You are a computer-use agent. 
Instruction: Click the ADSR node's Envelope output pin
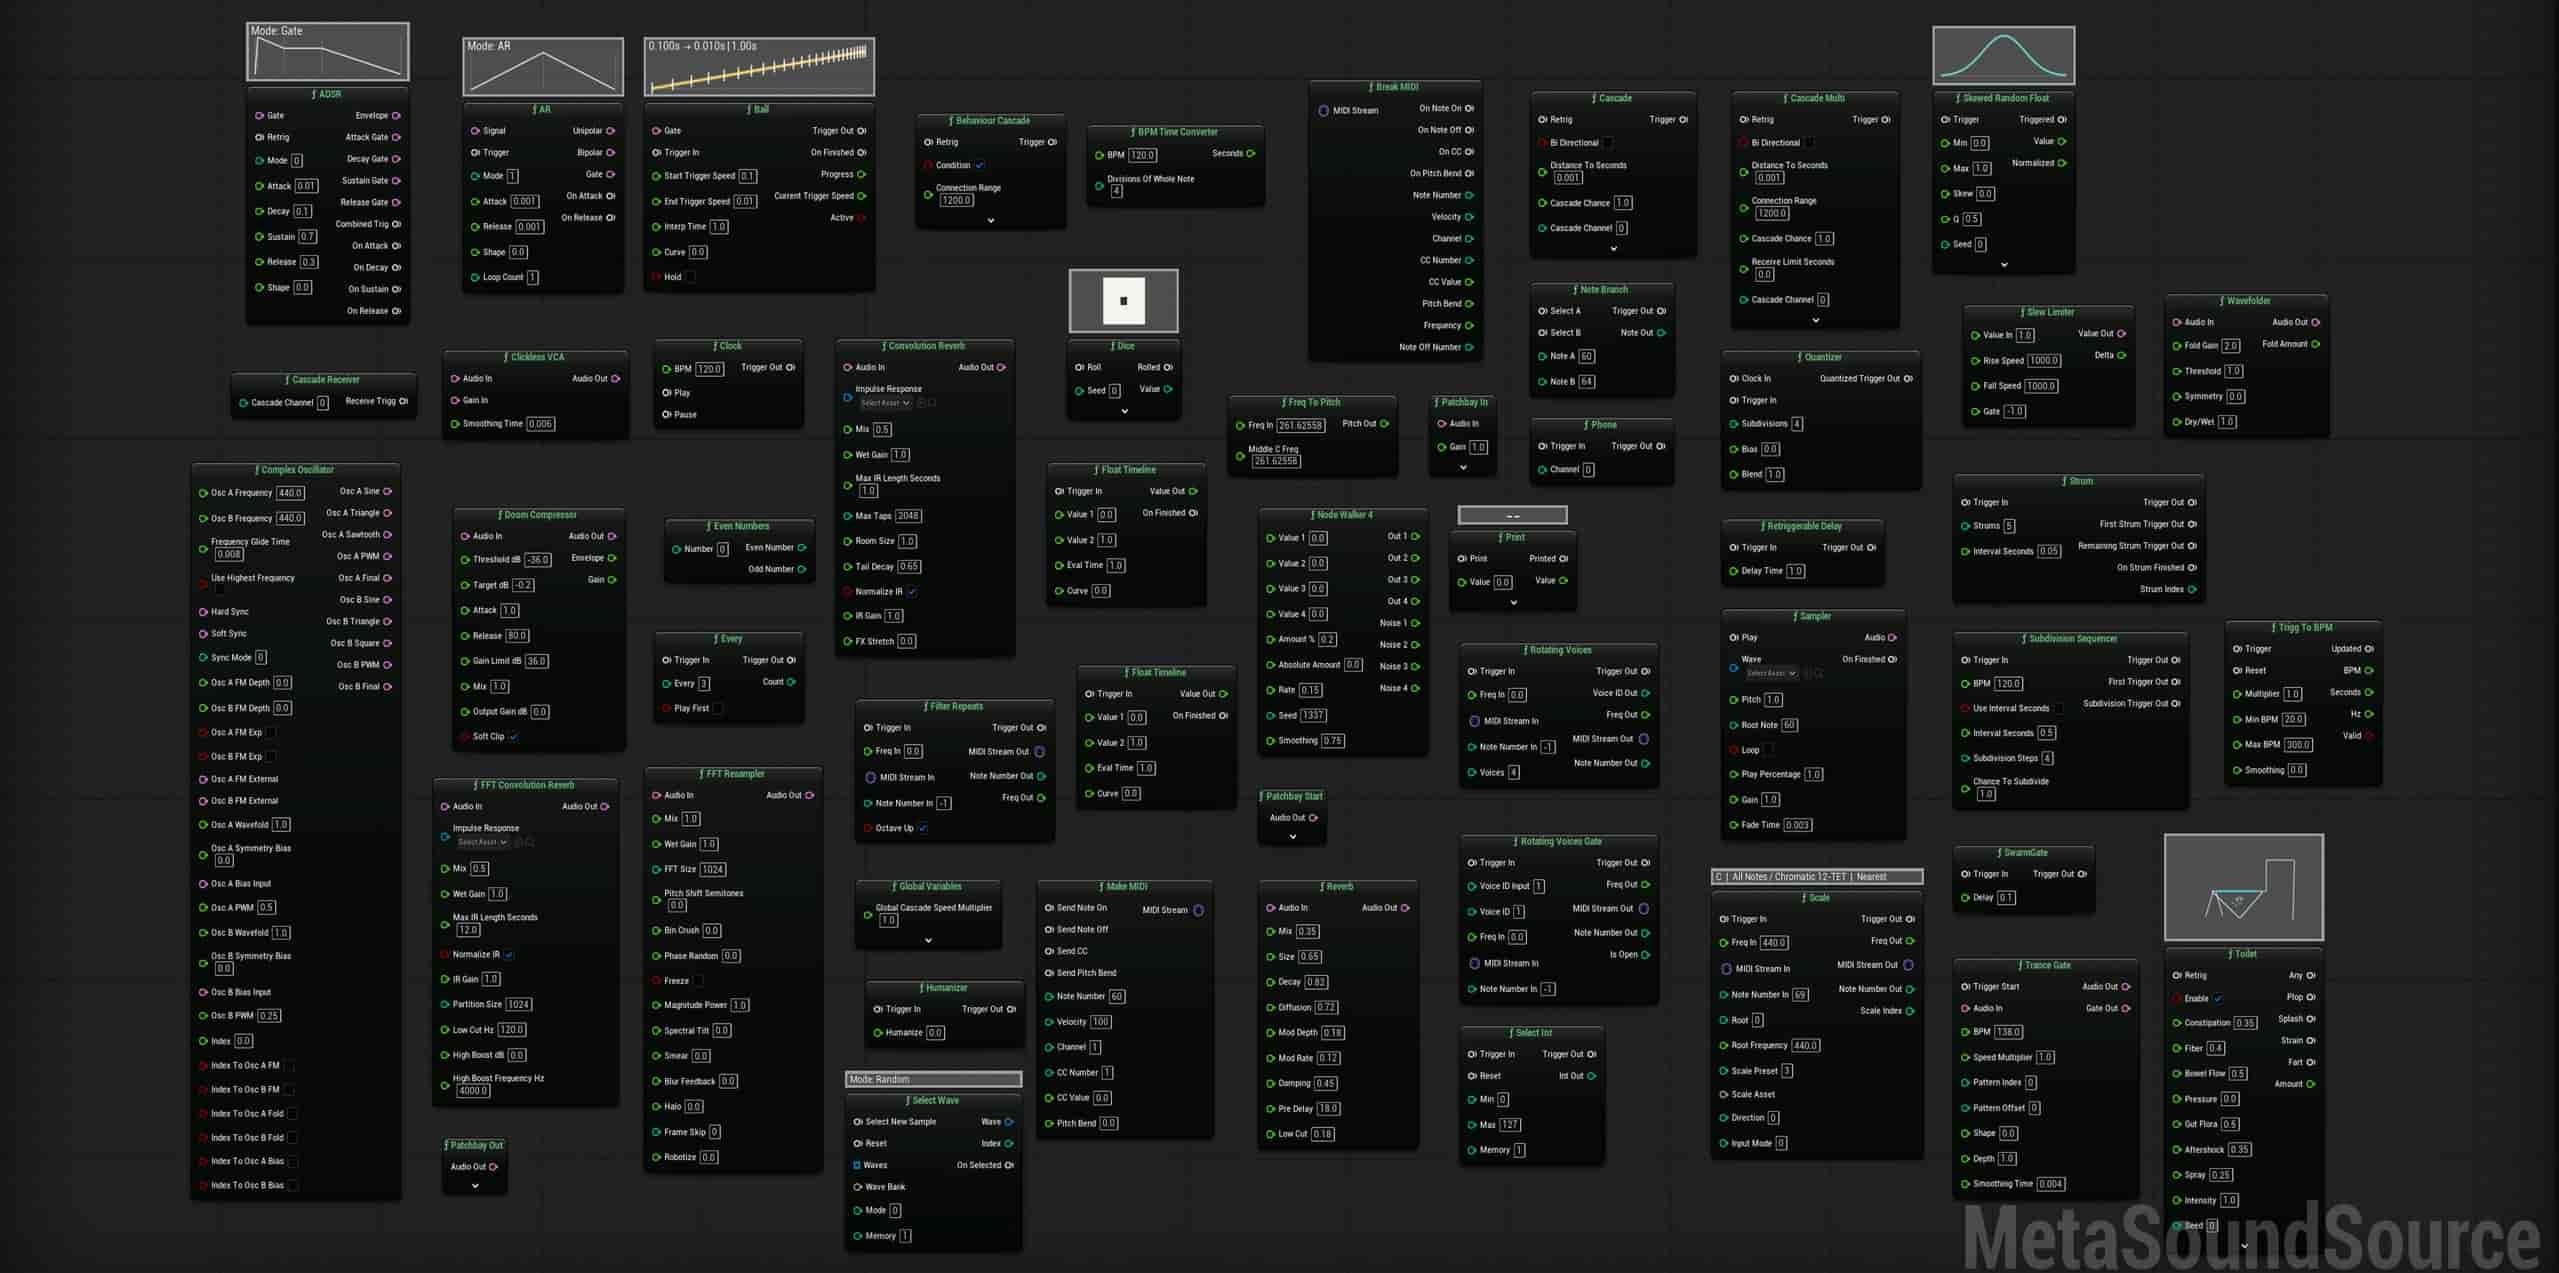click(396, 116)
